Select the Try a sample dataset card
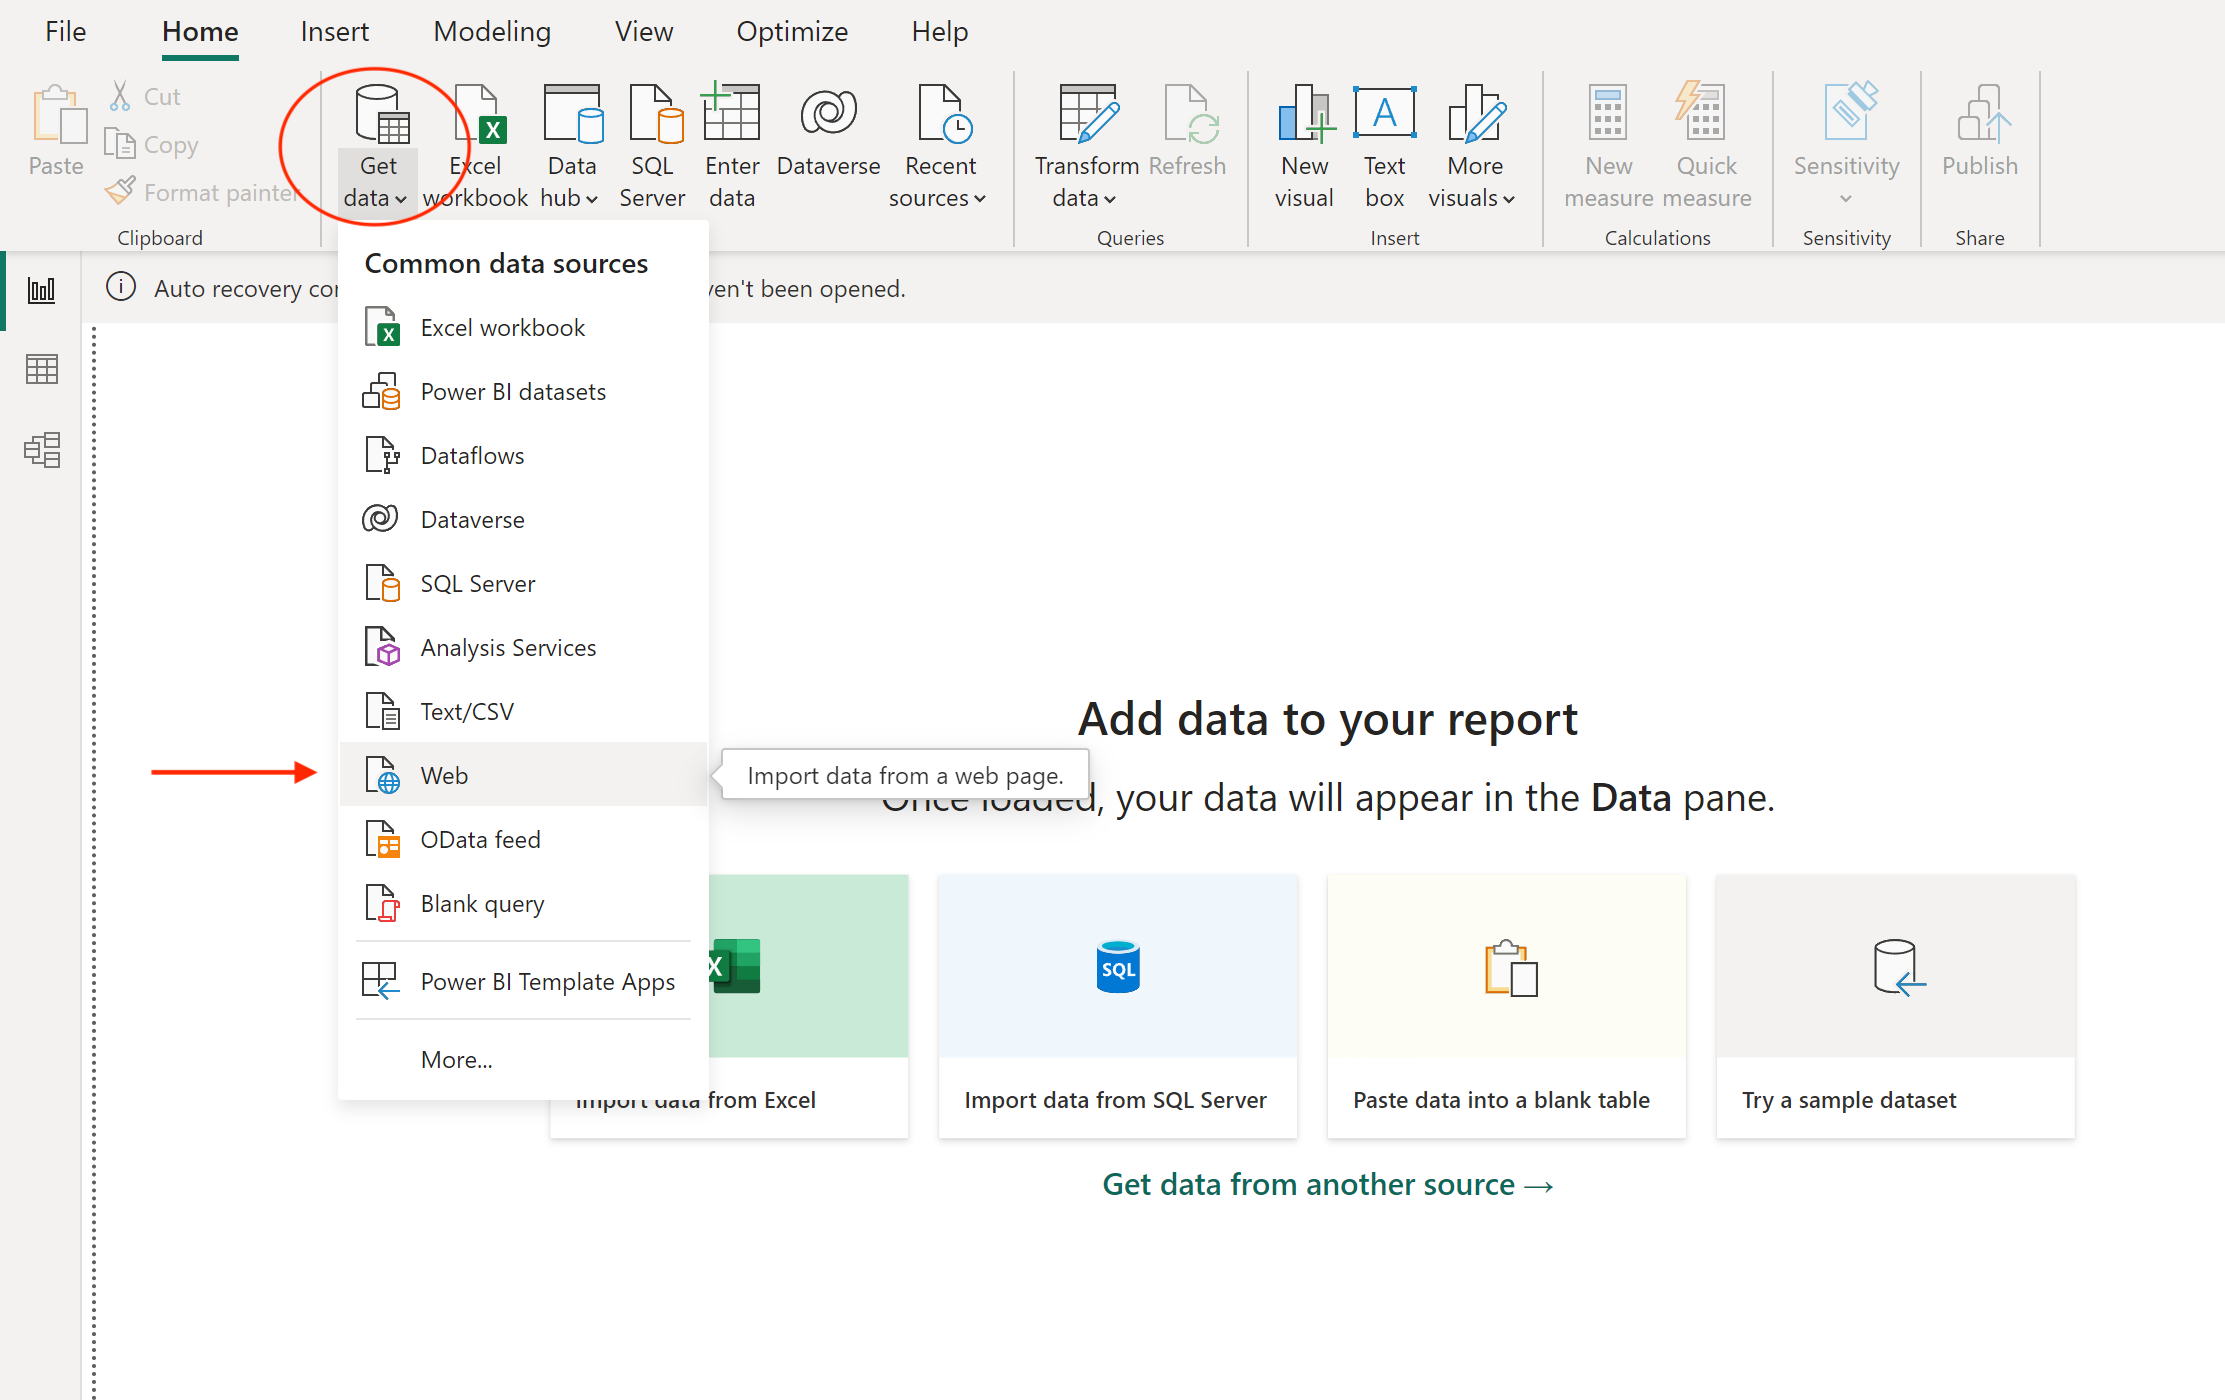The image size is (2225, 1400). tap(1895, 1005)
